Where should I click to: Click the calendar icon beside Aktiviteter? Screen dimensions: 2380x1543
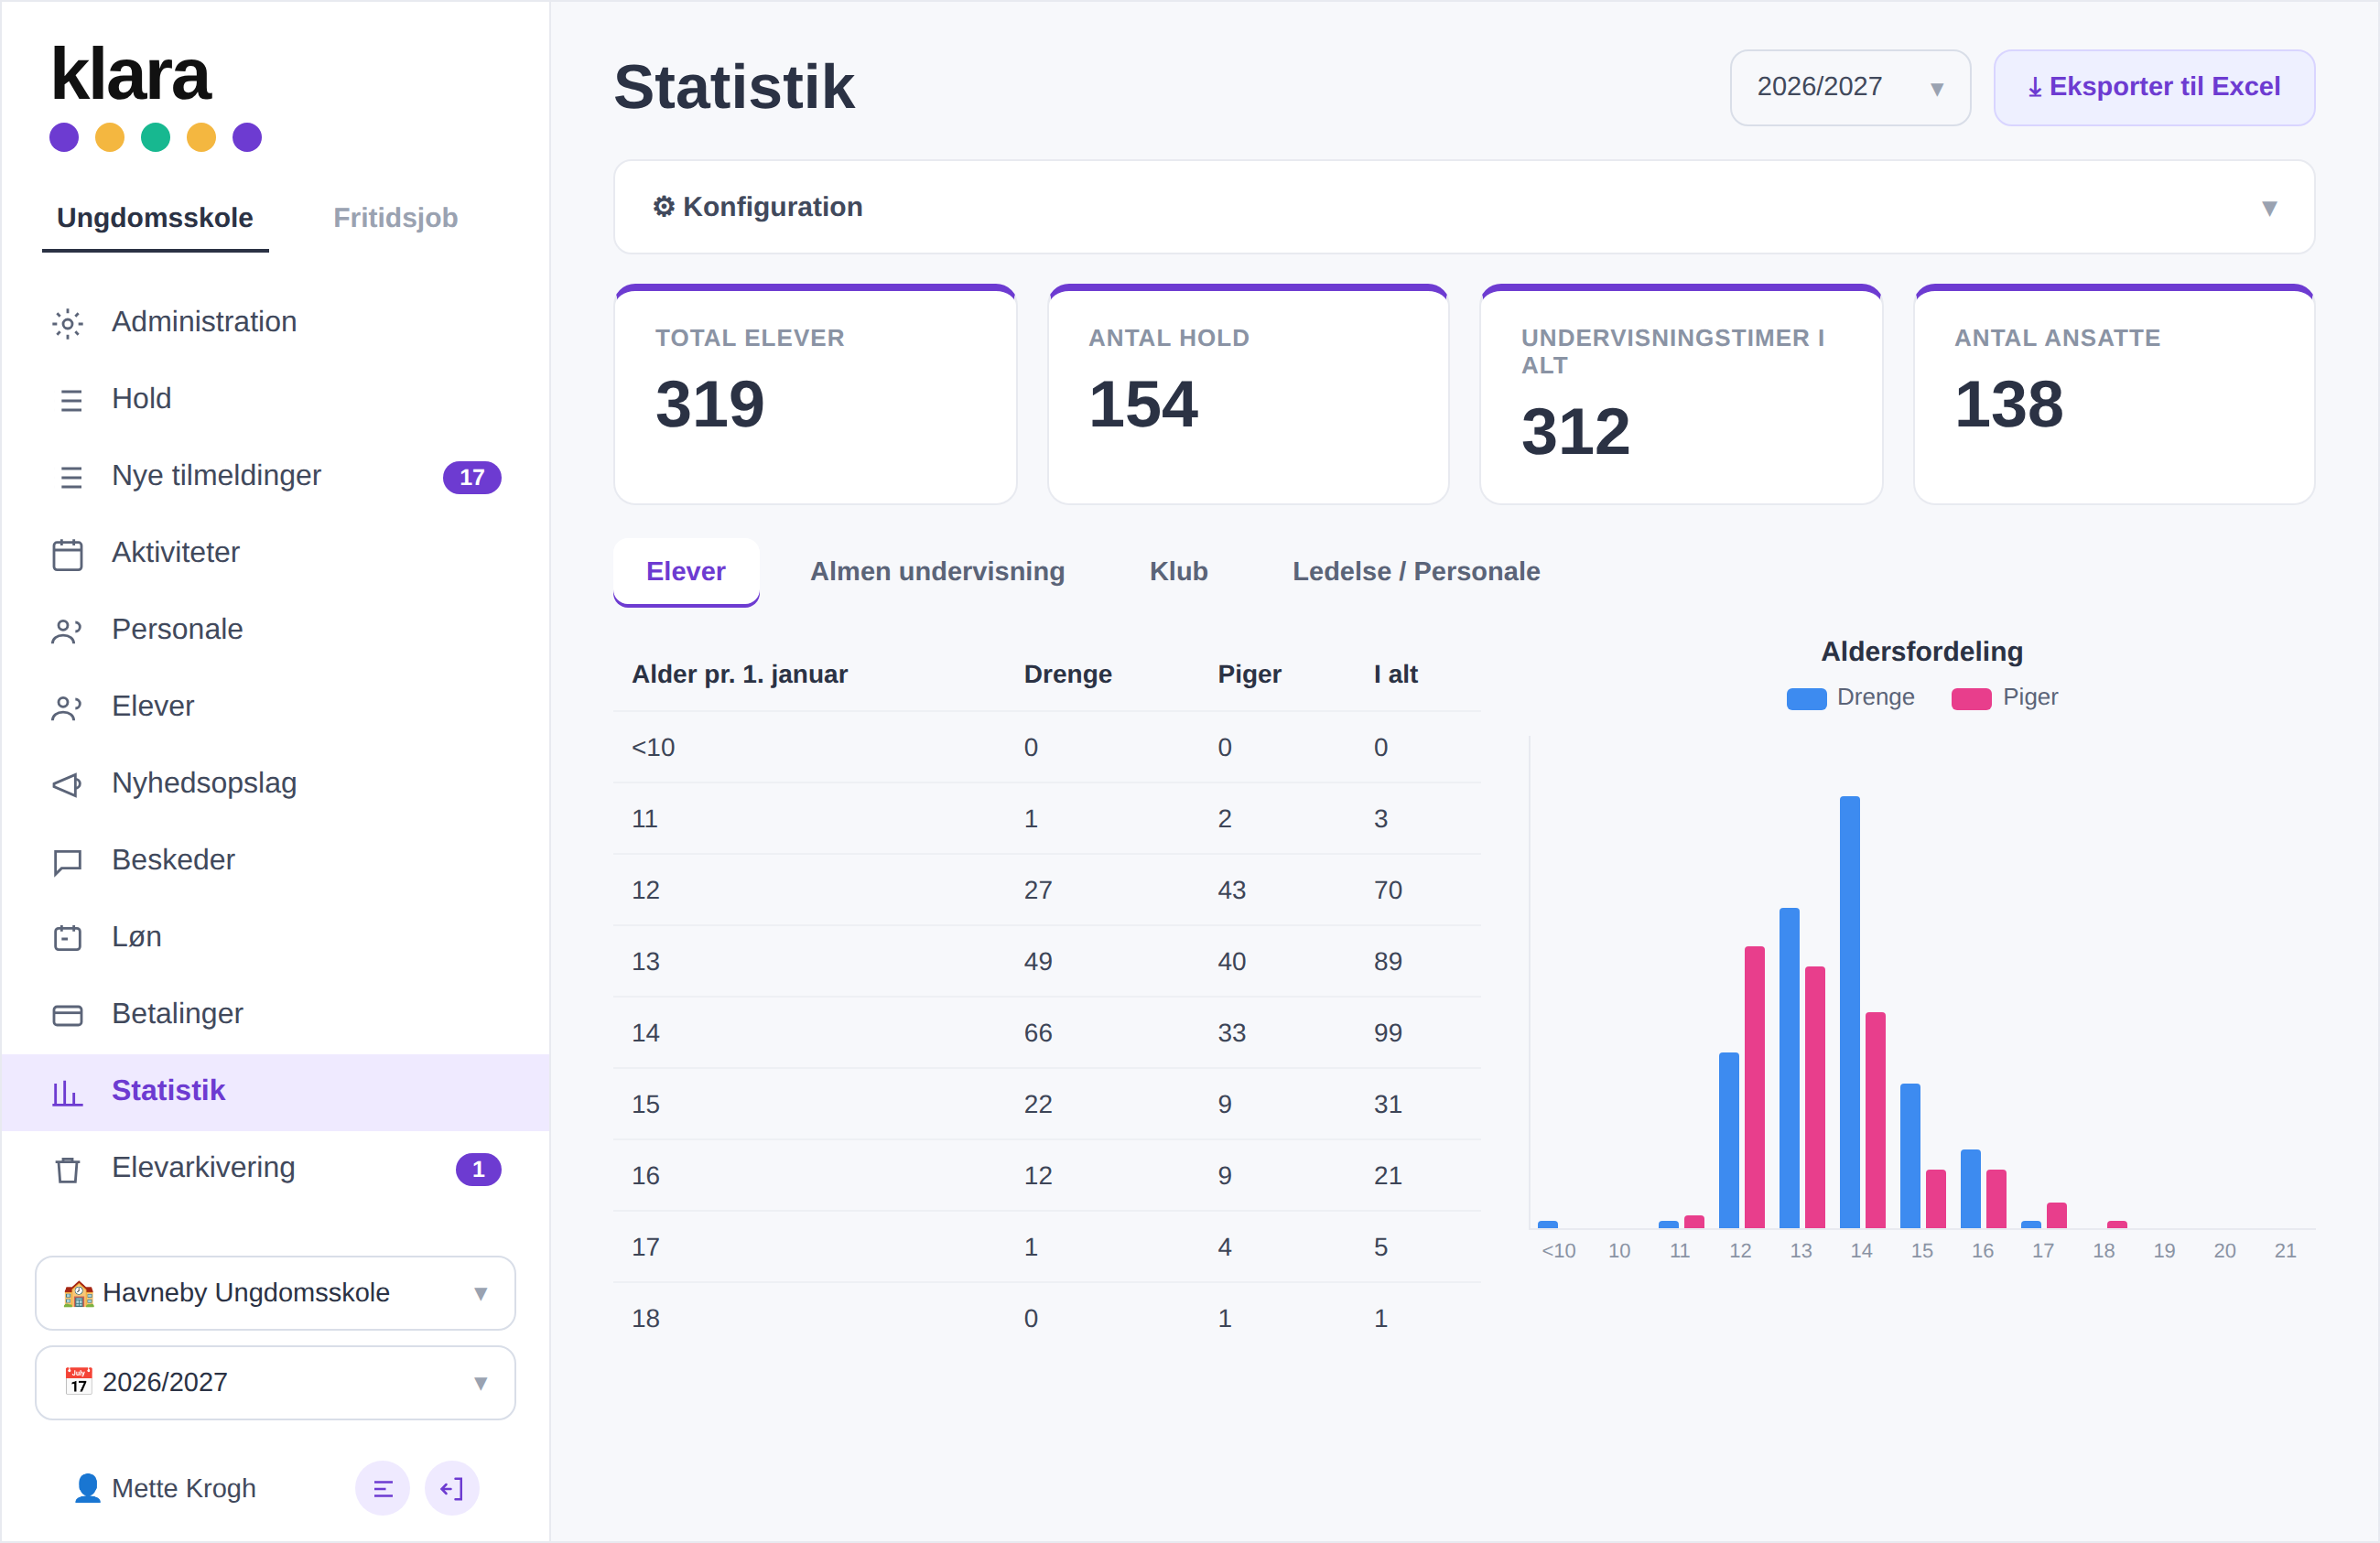click(x=67, y=554)
